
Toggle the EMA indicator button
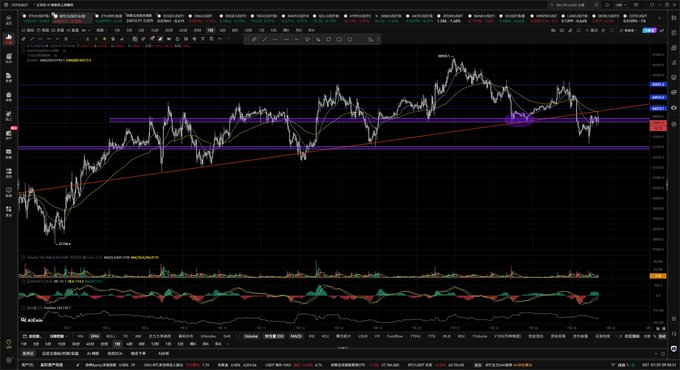95,336
